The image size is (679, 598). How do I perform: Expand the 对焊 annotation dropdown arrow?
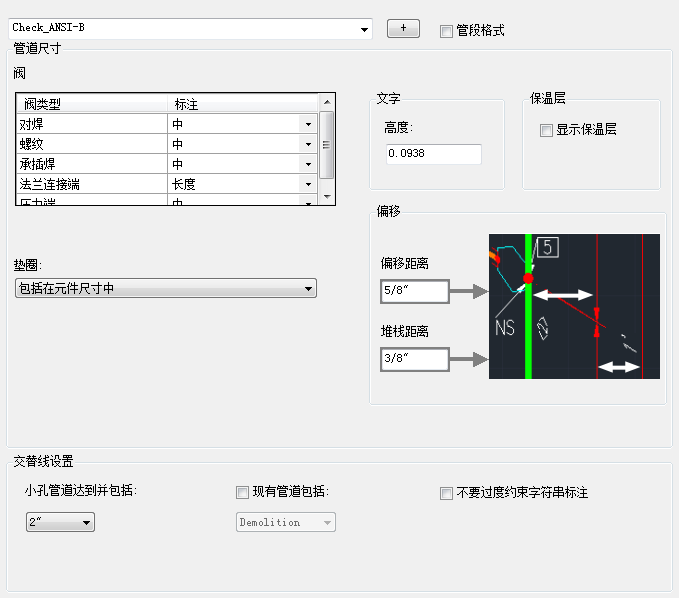pos(308,124)
